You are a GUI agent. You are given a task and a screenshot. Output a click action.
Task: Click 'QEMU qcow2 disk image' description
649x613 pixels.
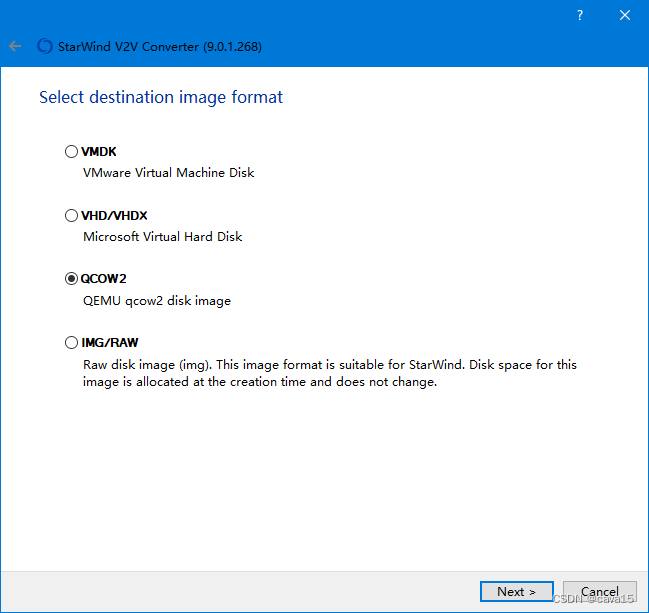point(157,300)
